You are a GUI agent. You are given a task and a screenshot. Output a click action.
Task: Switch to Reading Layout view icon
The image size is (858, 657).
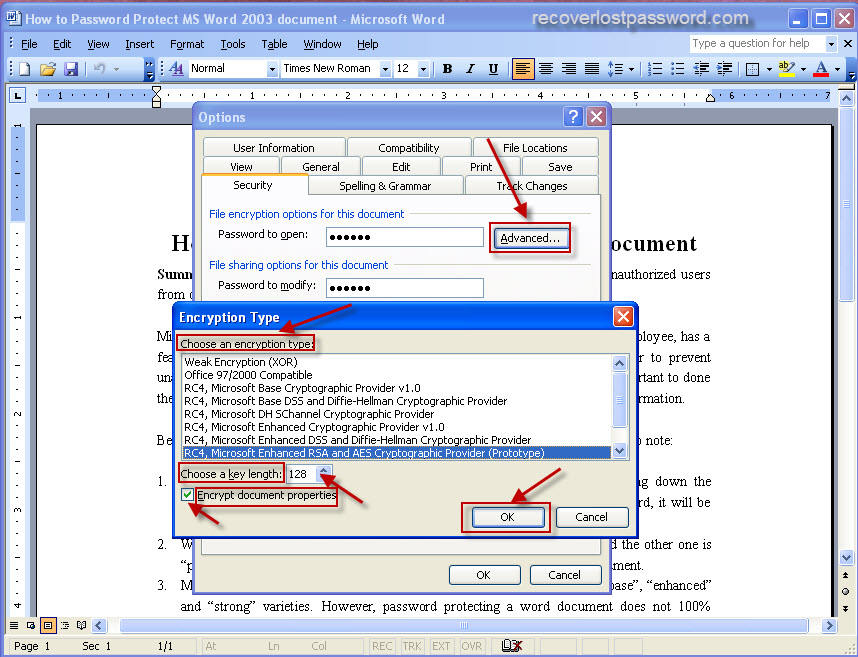coord(82,625)
